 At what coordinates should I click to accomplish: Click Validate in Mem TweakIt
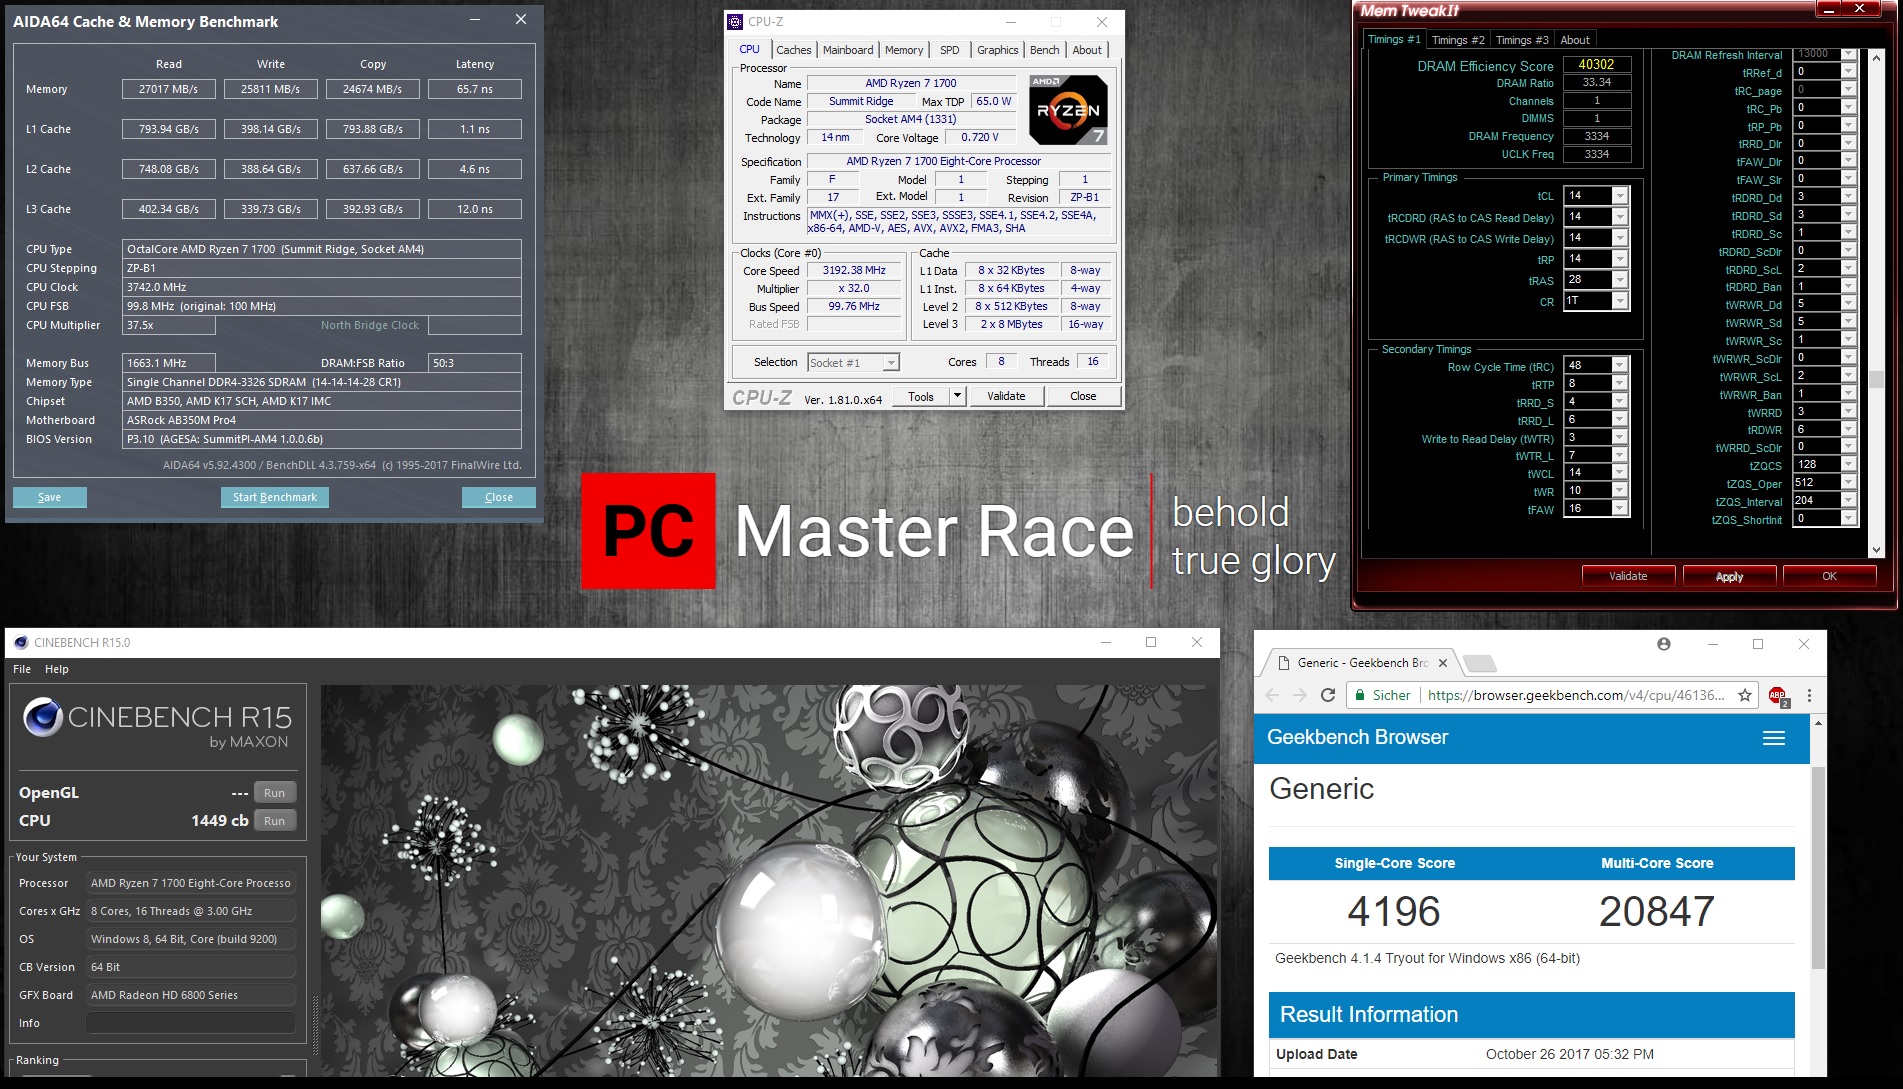pos(1628,576)
